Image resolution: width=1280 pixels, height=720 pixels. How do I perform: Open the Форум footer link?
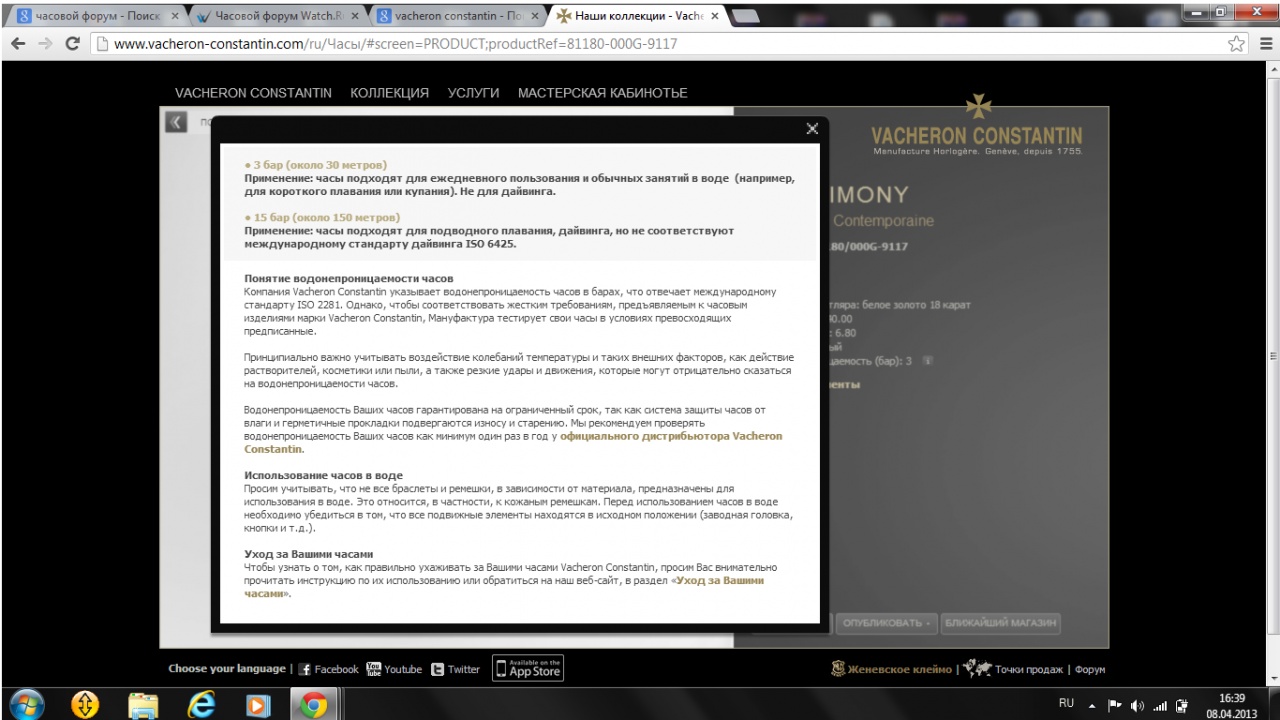[x=1089, y=669]
